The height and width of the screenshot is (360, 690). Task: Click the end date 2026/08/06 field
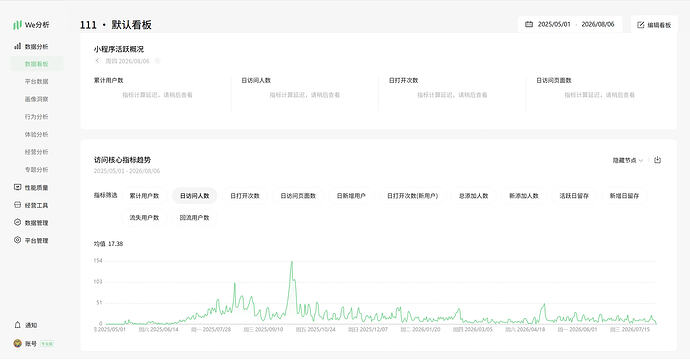(598, 25)
